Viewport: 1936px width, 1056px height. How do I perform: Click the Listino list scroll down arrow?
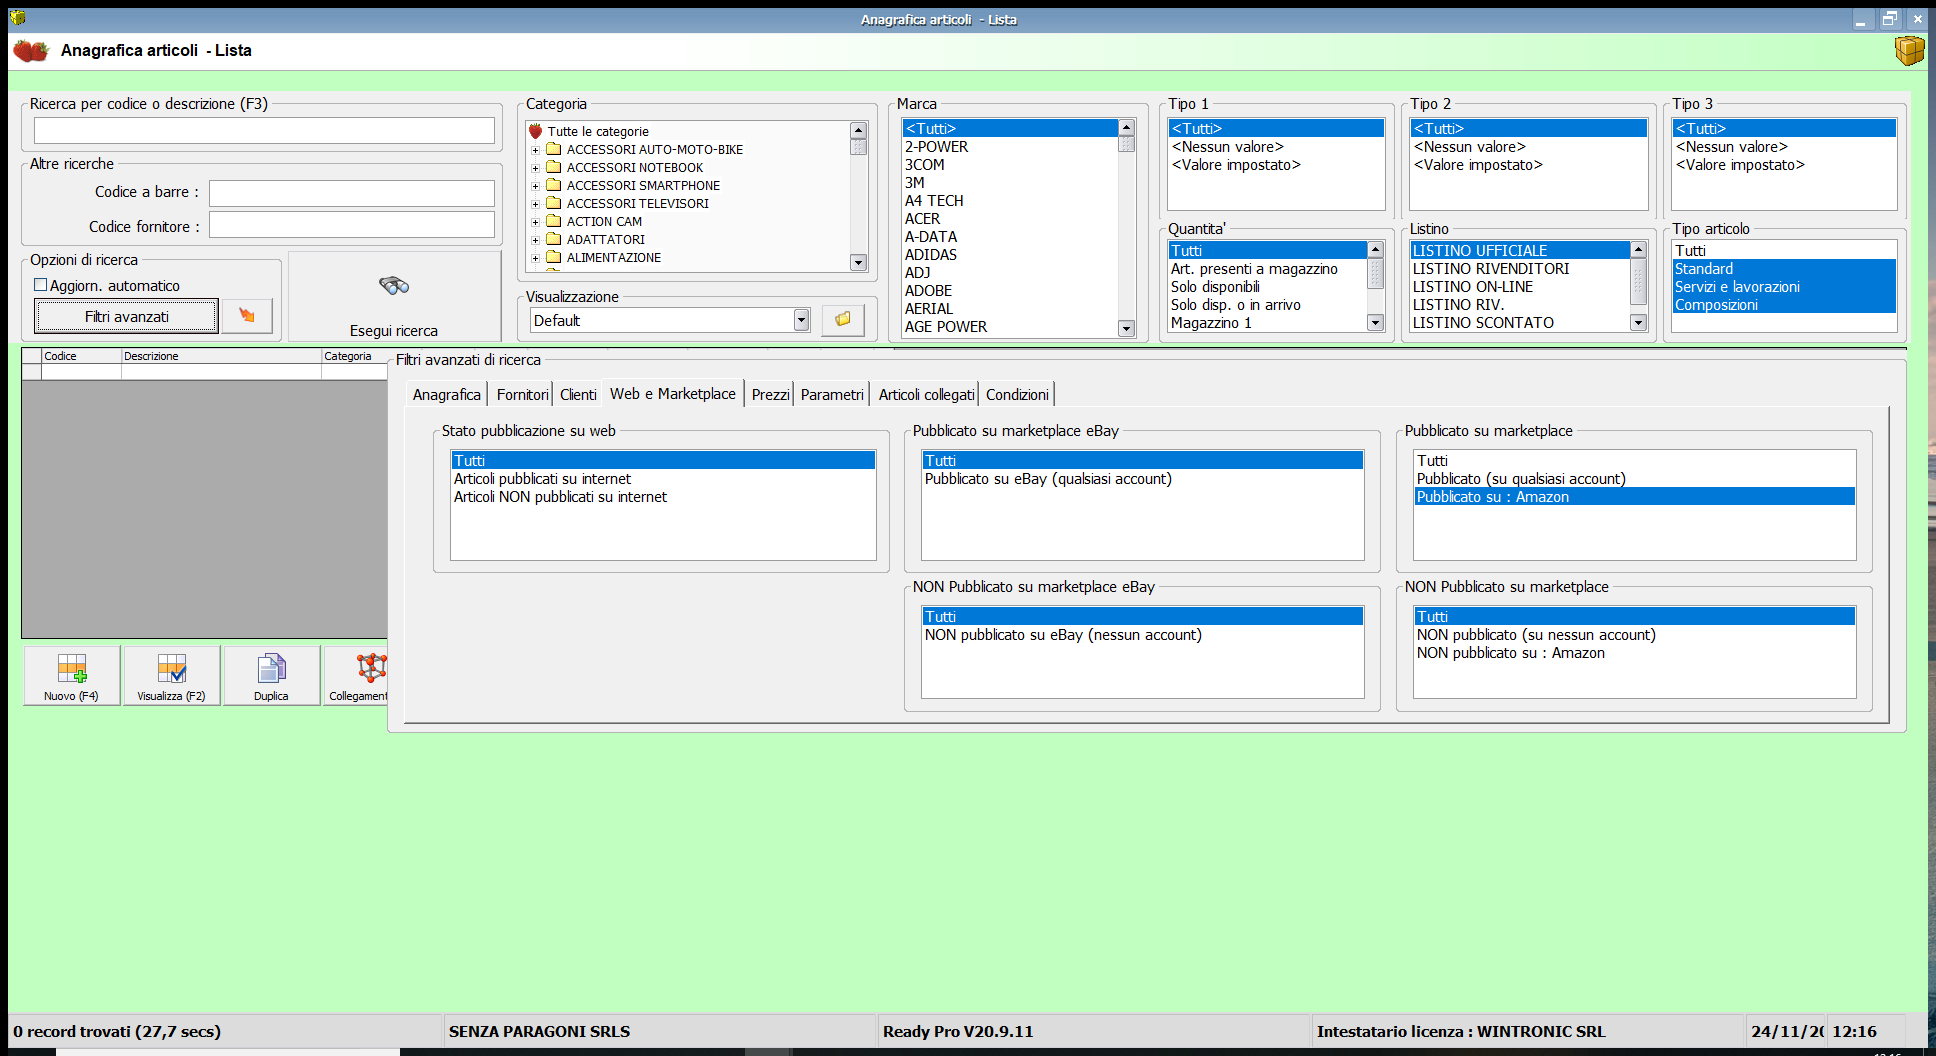coord(1638,322)
